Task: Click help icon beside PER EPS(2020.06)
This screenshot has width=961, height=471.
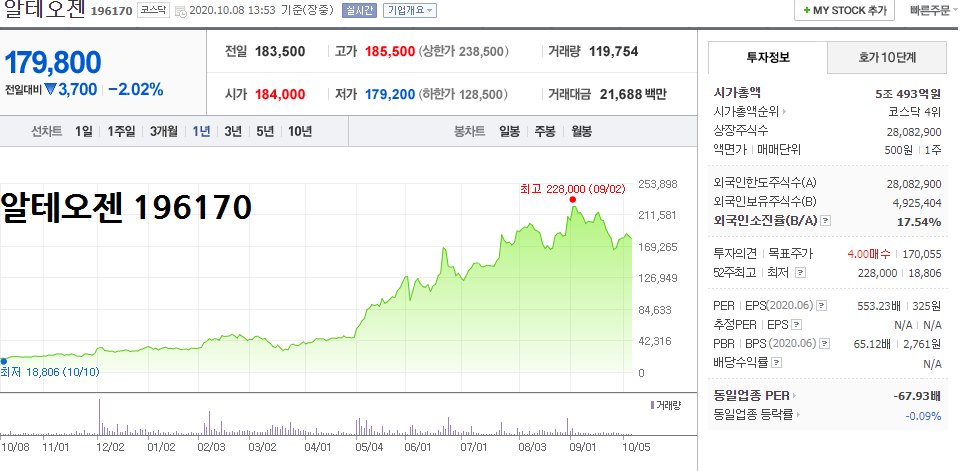Action: pos(822,305)
